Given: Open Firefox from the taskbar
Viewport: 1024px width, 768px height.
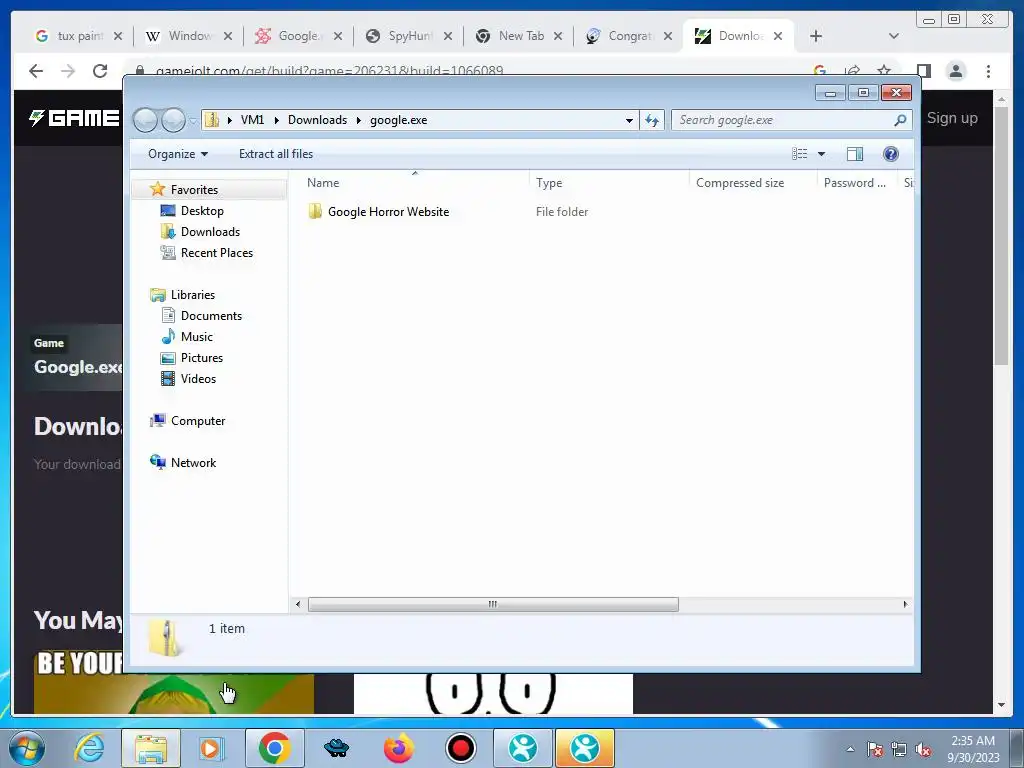Looking at the screenshot, I should [398, 748].
